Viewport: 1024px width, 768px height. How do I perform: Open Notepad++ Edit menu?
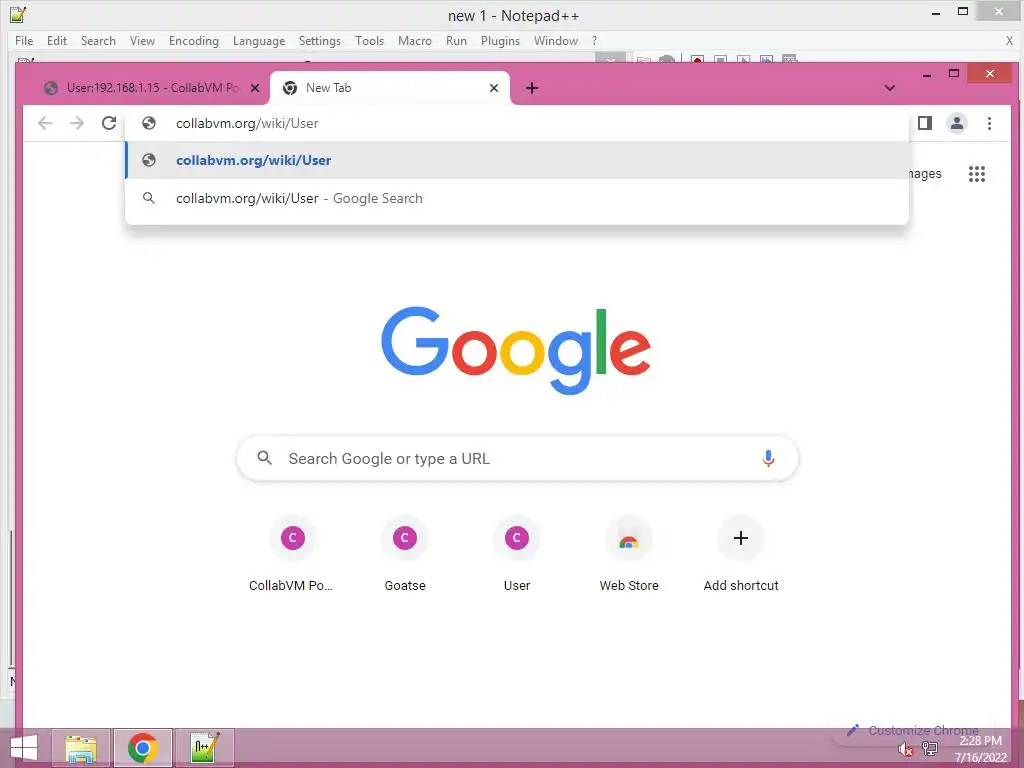point(57,40)
